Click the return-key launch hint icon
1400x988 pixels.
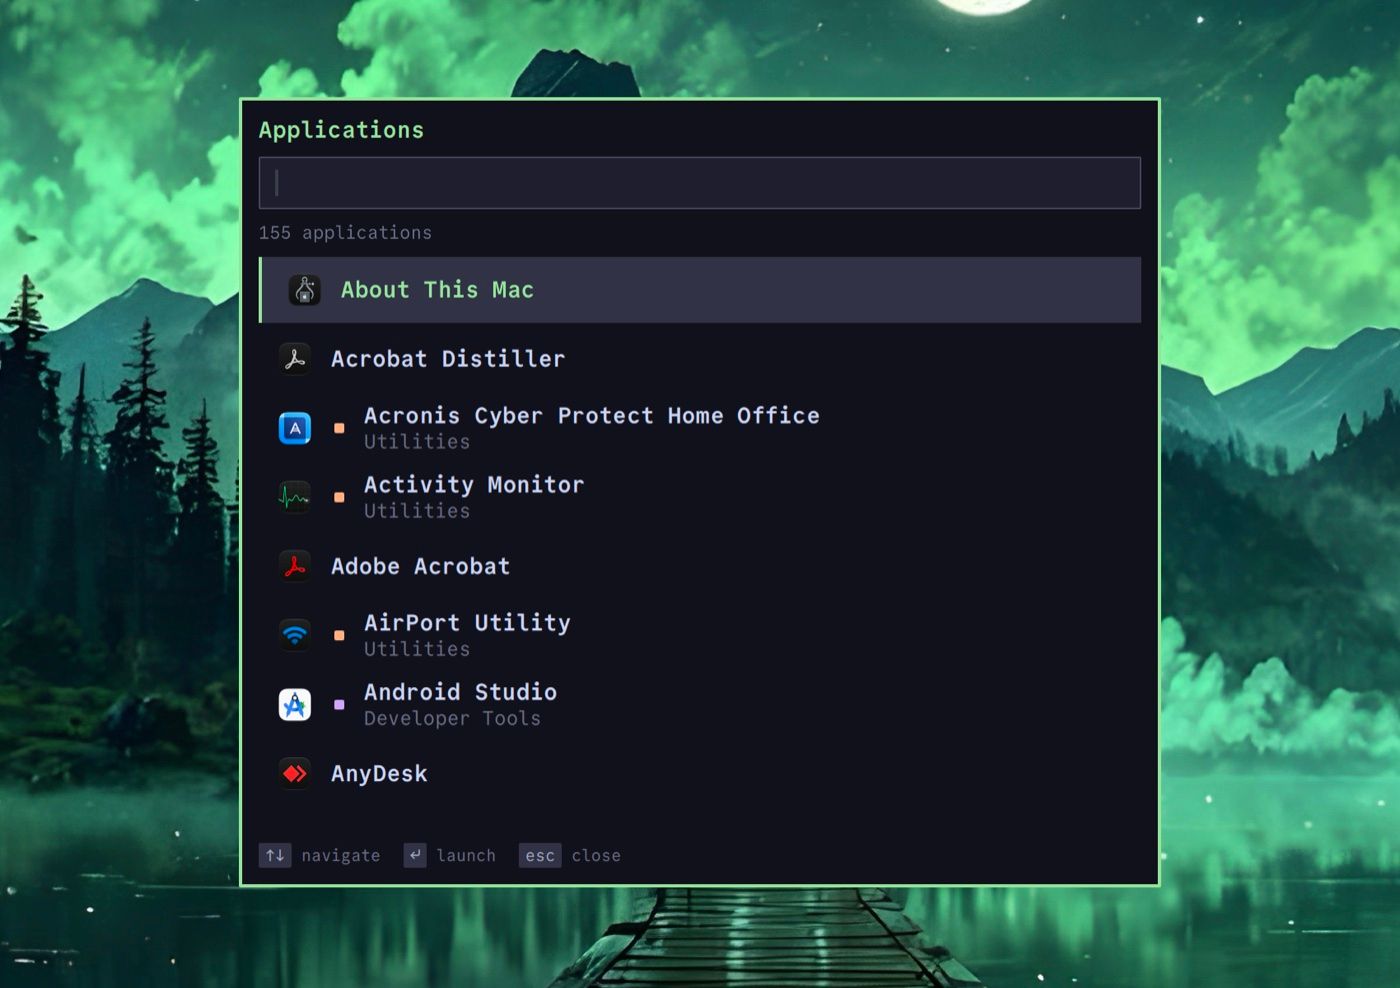(415, 855)
